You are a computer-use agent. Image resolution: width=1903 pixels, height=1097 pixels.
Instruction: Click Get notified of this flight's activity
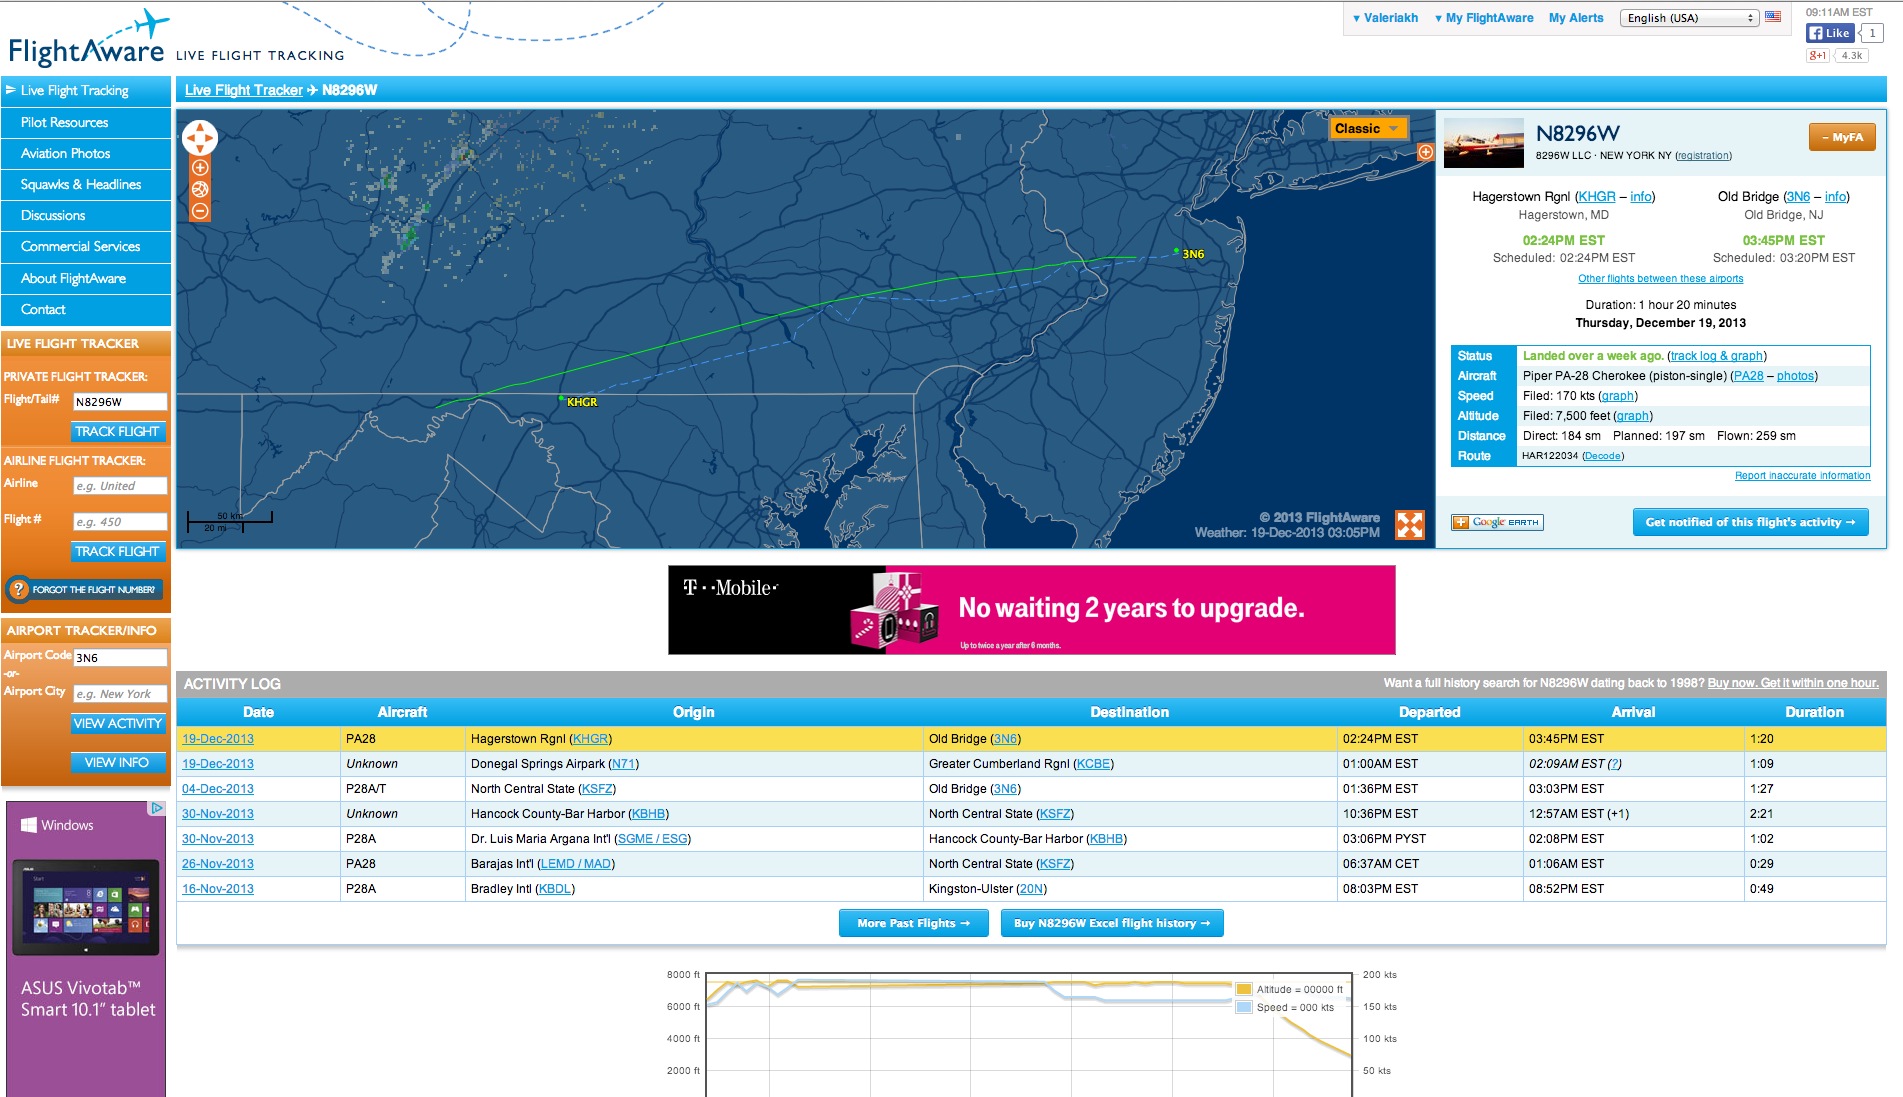[x=1750, y=522]
